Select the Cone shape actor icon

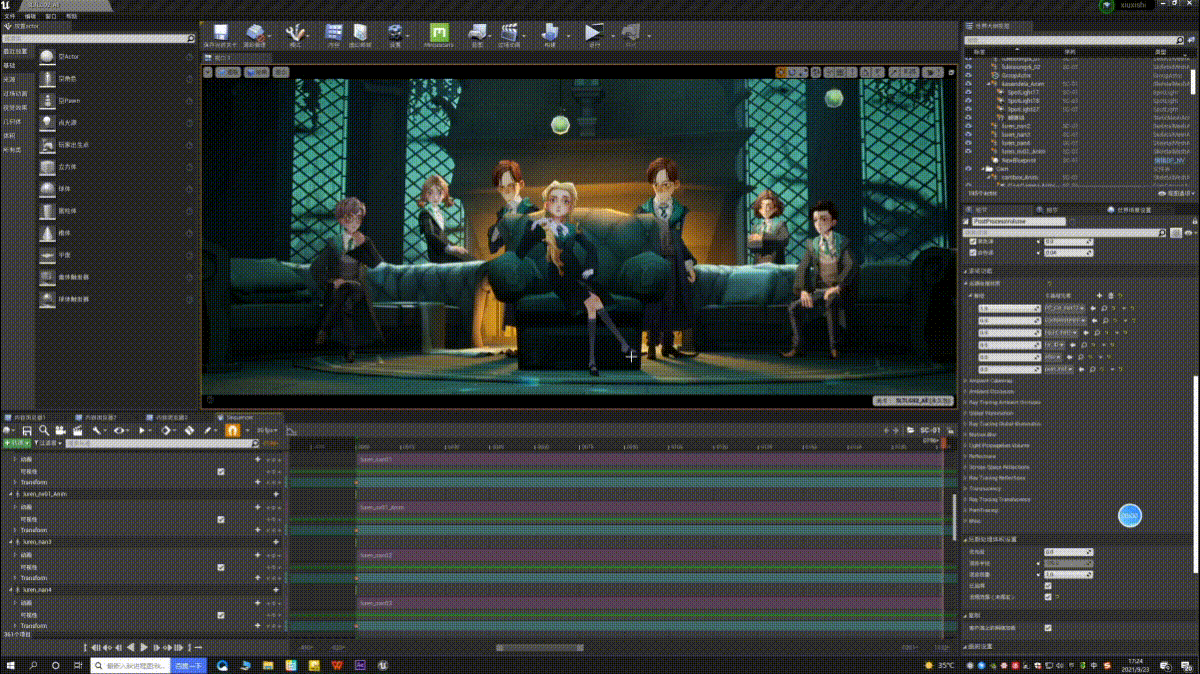47,233
